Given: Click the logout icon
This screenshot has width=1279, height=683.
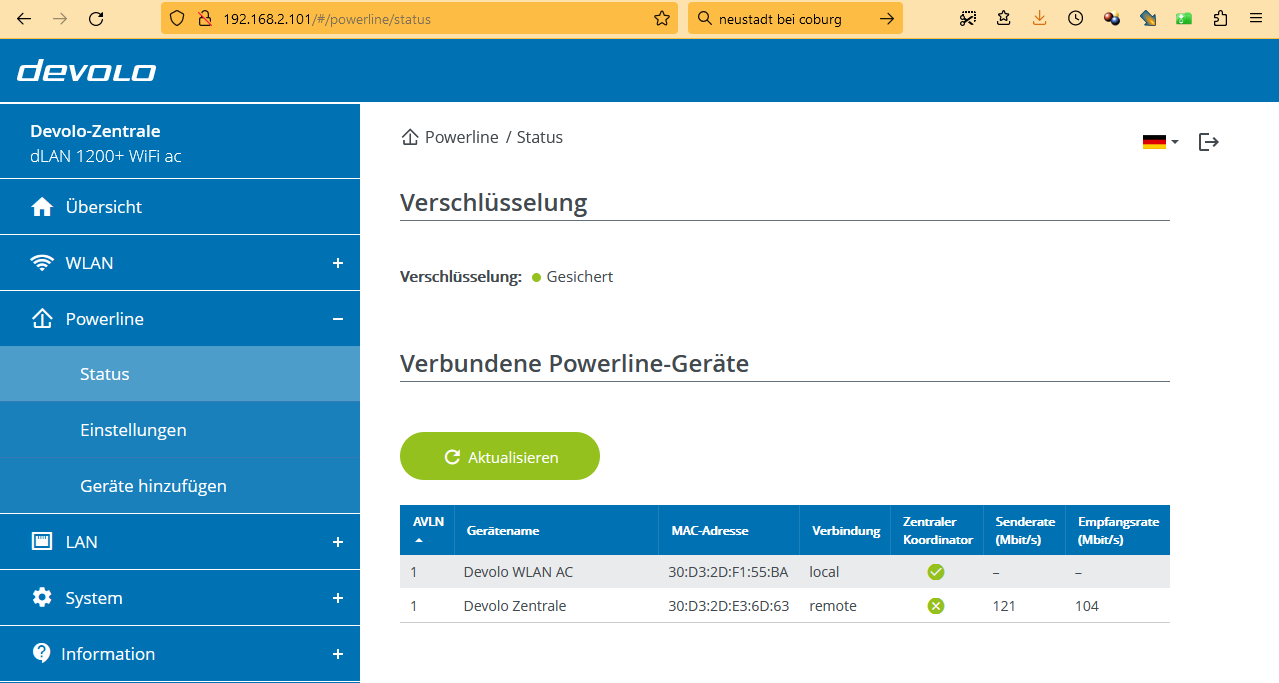Looking at the screenshot, I should 1209,142.
